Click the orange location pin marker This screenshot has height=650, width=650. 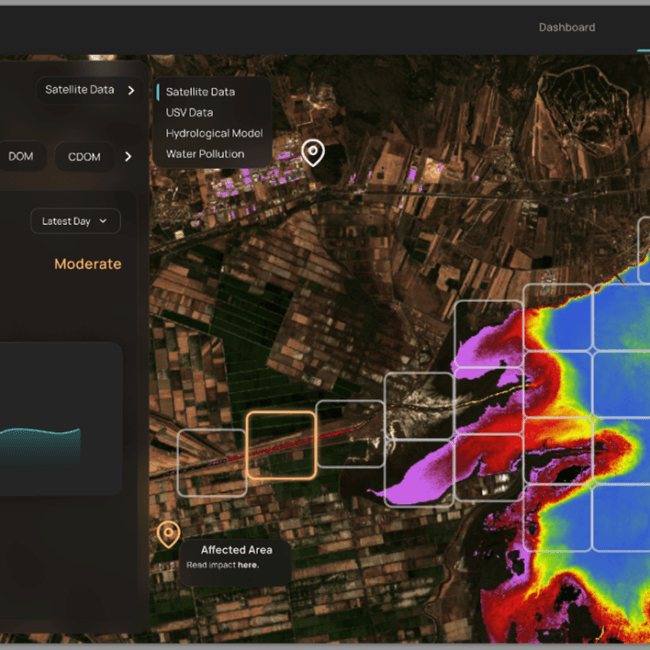click(168, 534)
